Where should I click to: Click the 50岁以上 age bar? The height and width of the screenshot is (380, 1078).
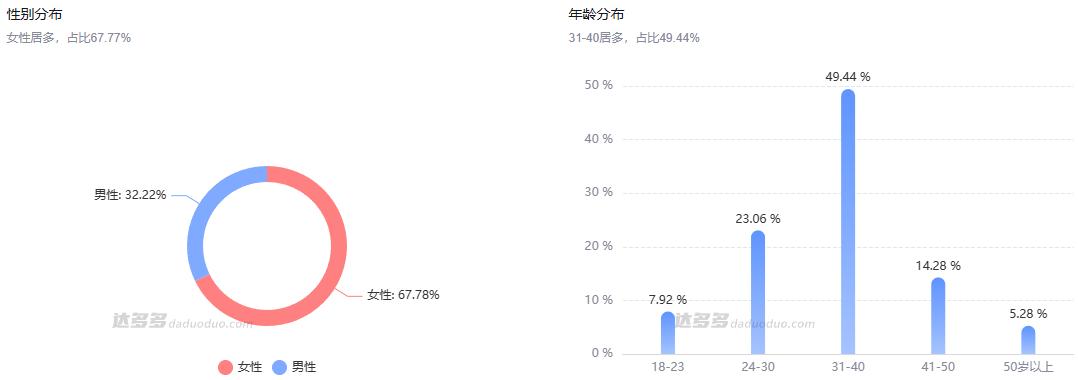pyautogui.click(x=1028, y=340)
